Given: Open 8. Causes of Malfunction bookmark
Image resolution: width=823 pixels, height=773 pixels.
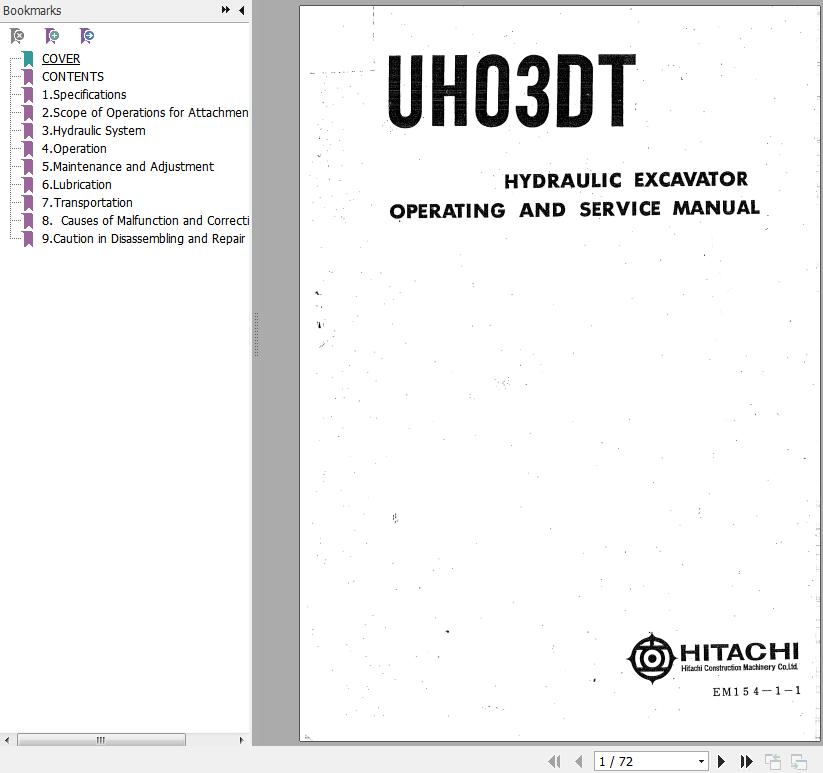Looking at the screenshot, I should coord(145,220).
